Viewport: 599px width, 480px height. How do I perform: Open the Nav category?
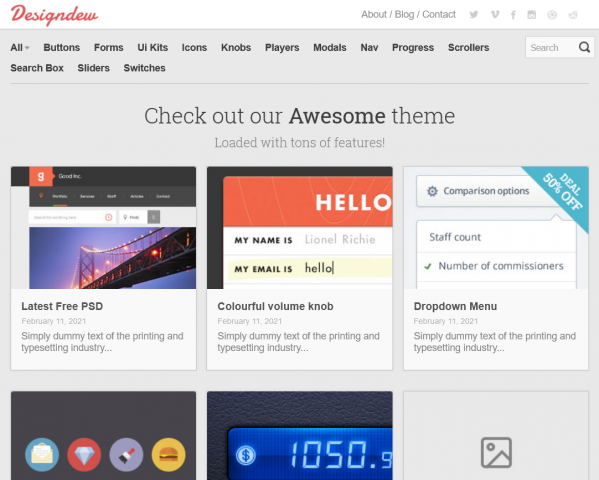point(369,47)
